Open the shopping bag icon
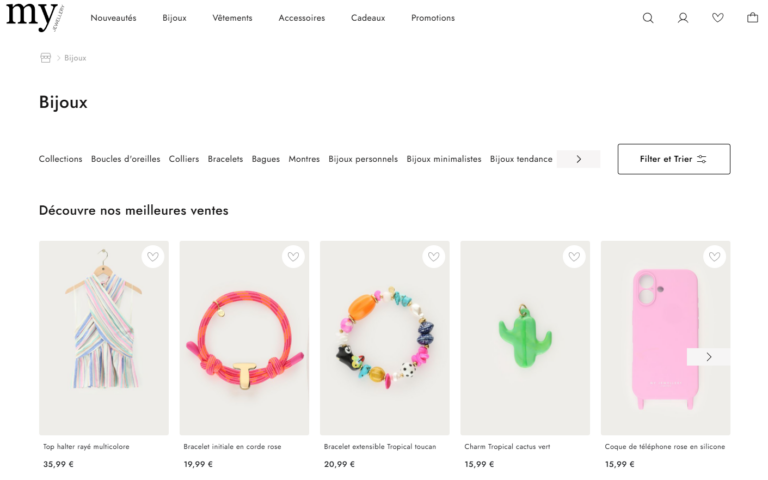This screenshot has width=768, height=480. [x=753, y=18]
